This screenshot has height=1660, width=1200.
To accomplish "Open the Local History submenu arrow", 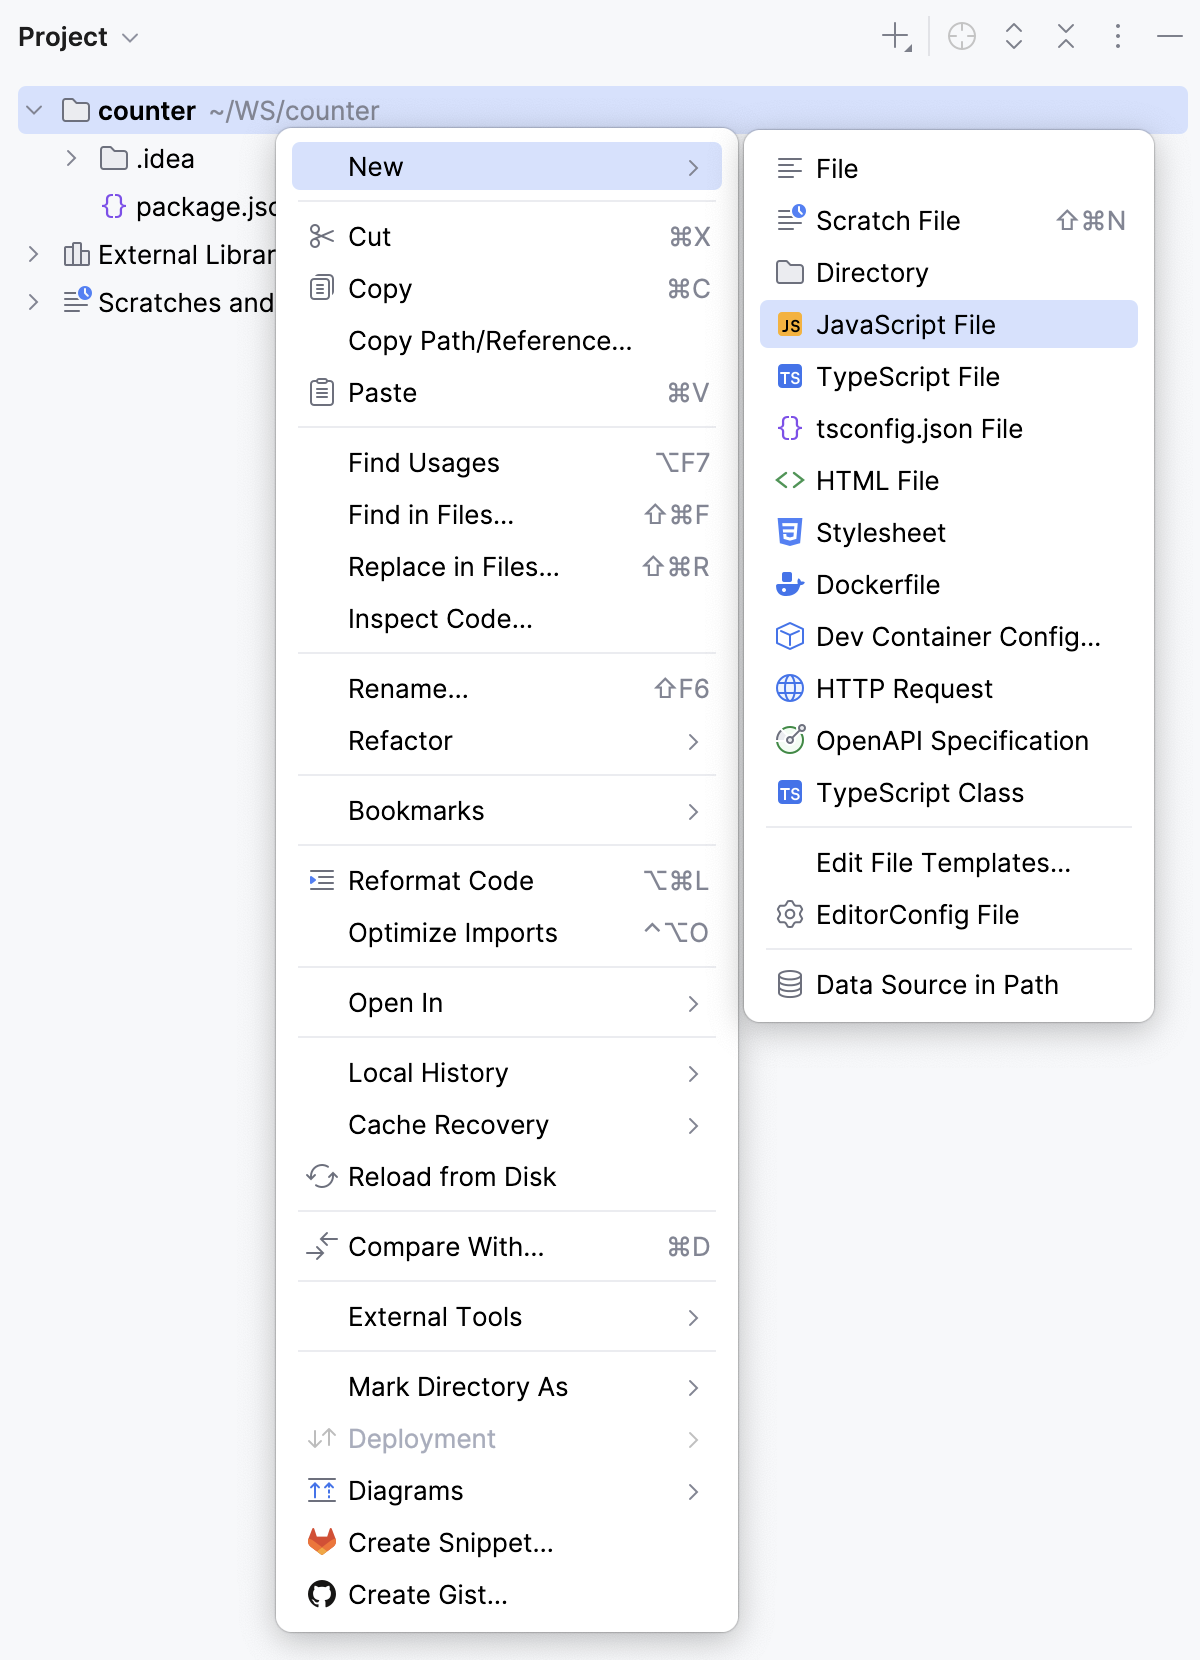I will click(693, 1073).
